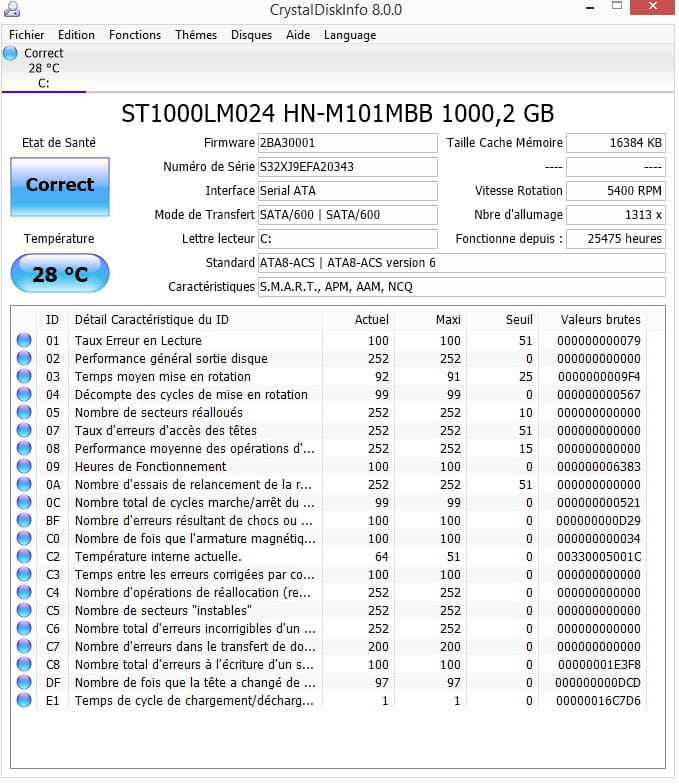
Task: Click the 25475 heures field
Action: point(616,239)
